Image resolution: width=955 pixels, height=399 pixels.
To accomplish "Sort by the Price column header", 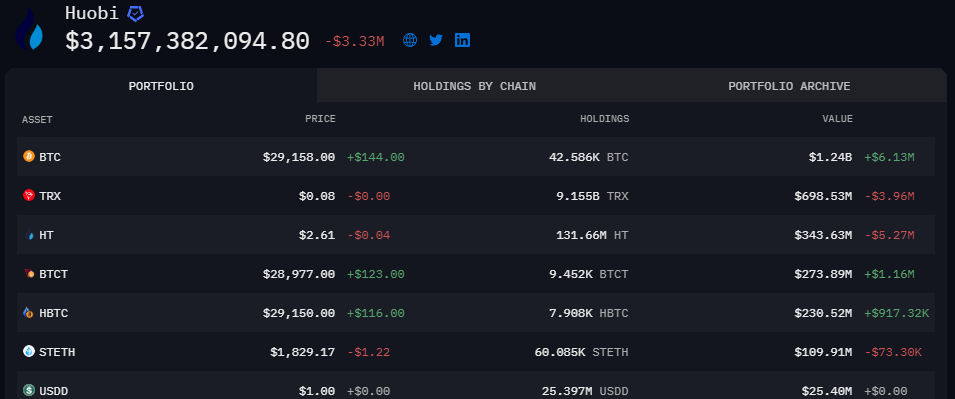I will [x=320, y=119].
